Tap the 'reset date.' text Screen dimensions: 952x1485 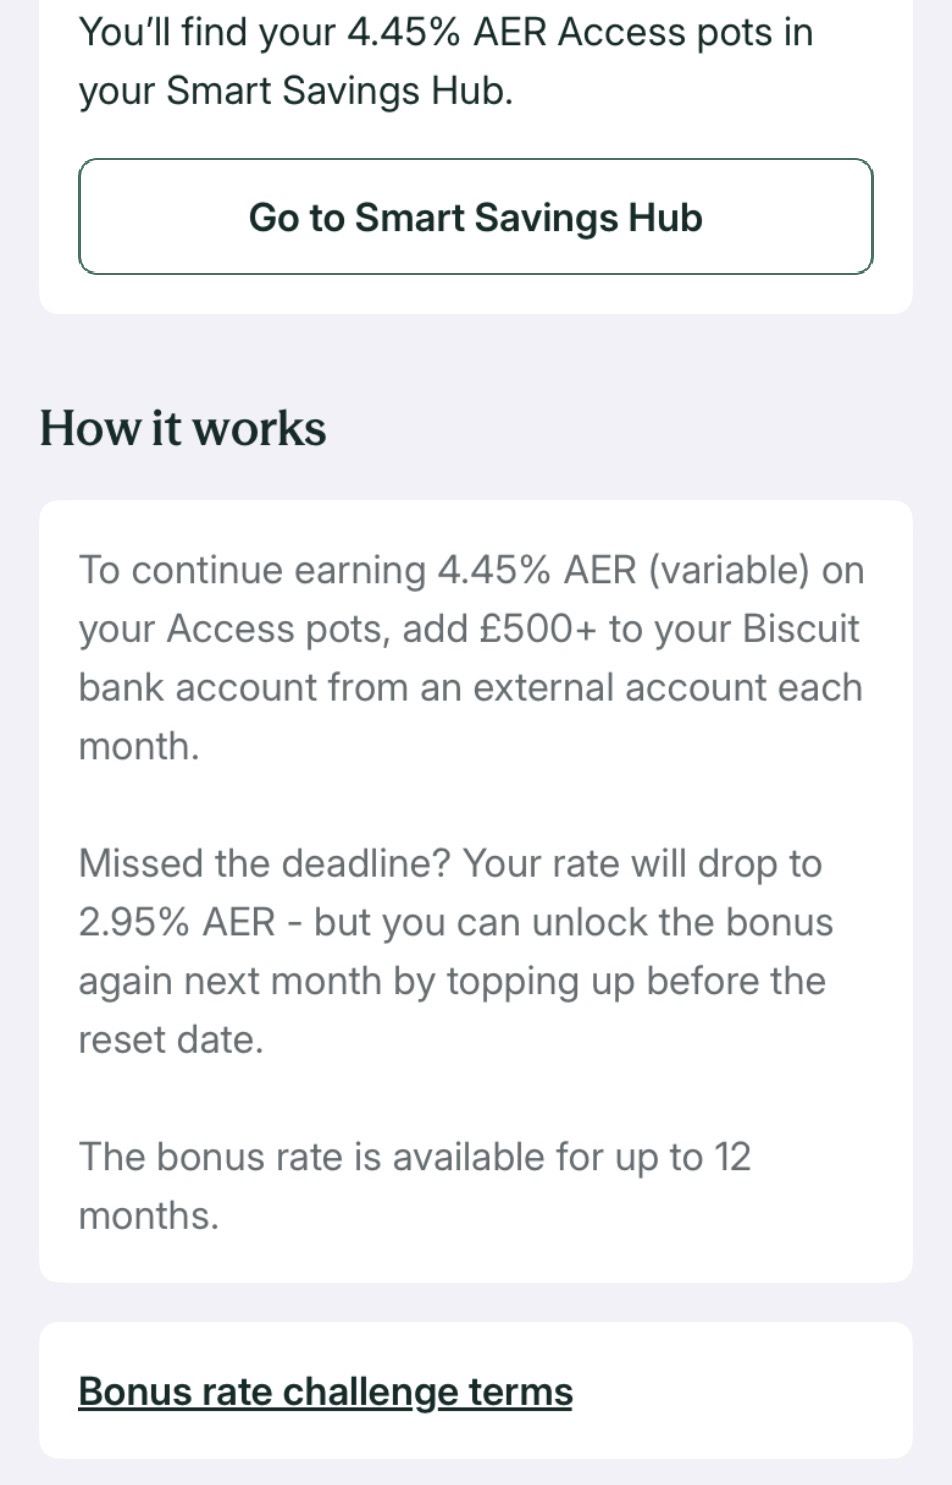tap(171, 1040)
